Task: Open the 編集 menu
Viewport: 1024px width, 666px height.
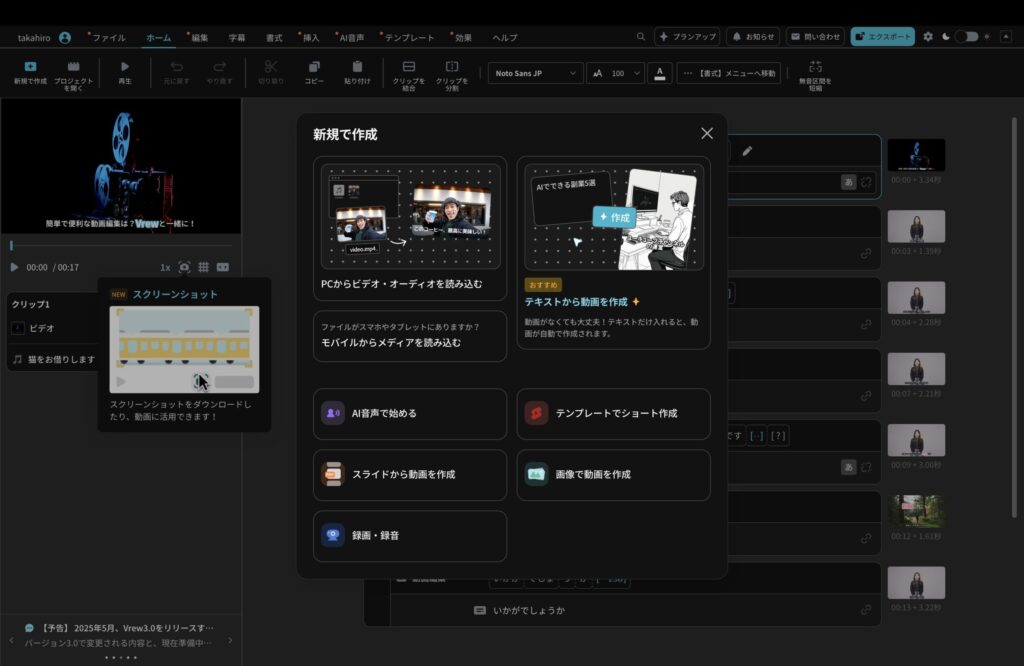Action: coord(199,38)
